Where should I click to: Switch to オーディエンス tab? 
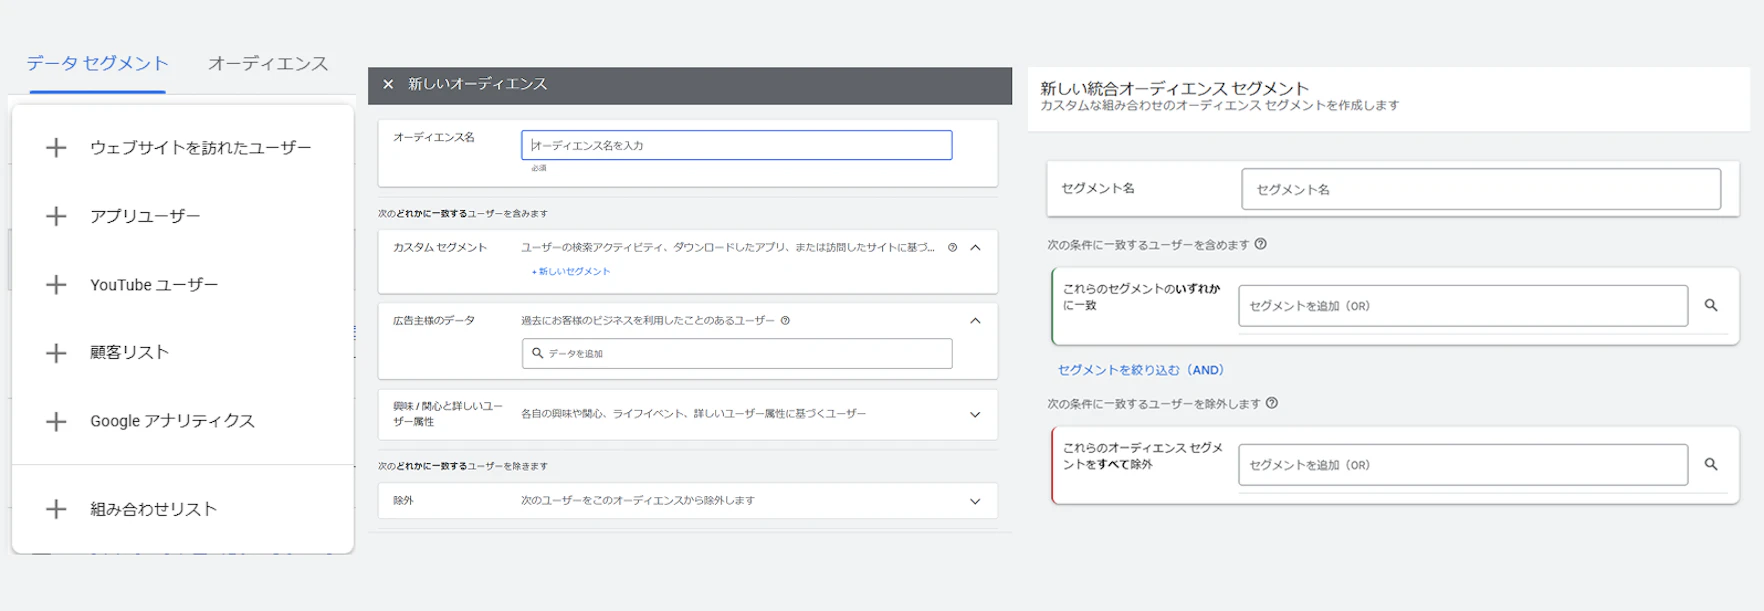click(268, 63)
